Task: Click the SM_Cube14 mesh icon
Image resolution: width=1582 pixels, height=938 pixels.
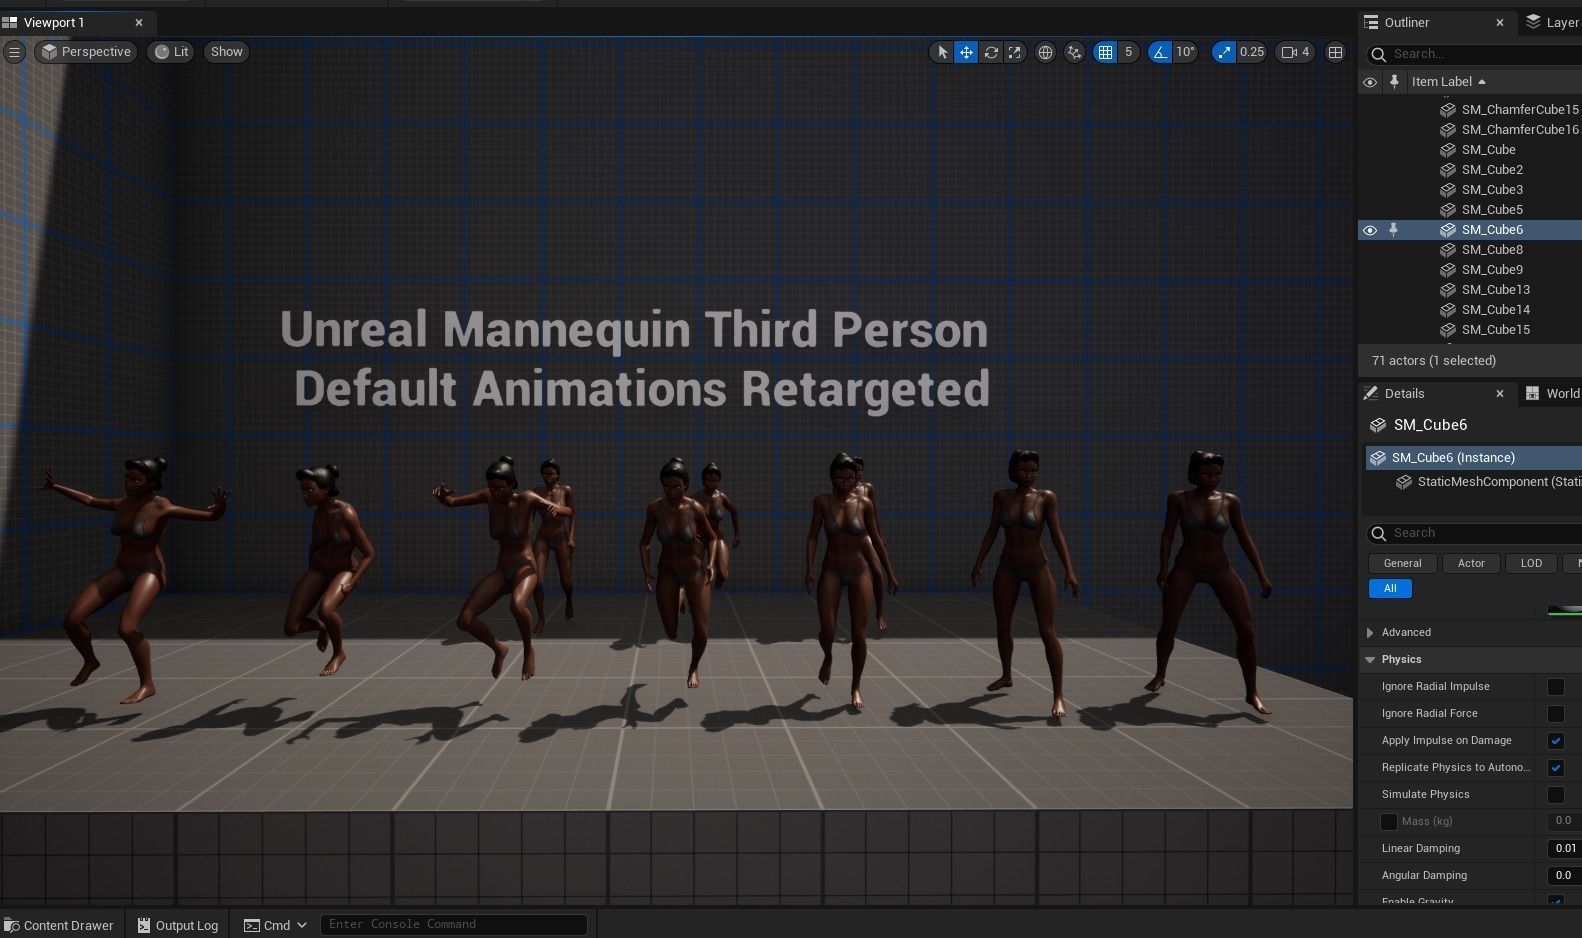Action: click(x=1447, y=310)
